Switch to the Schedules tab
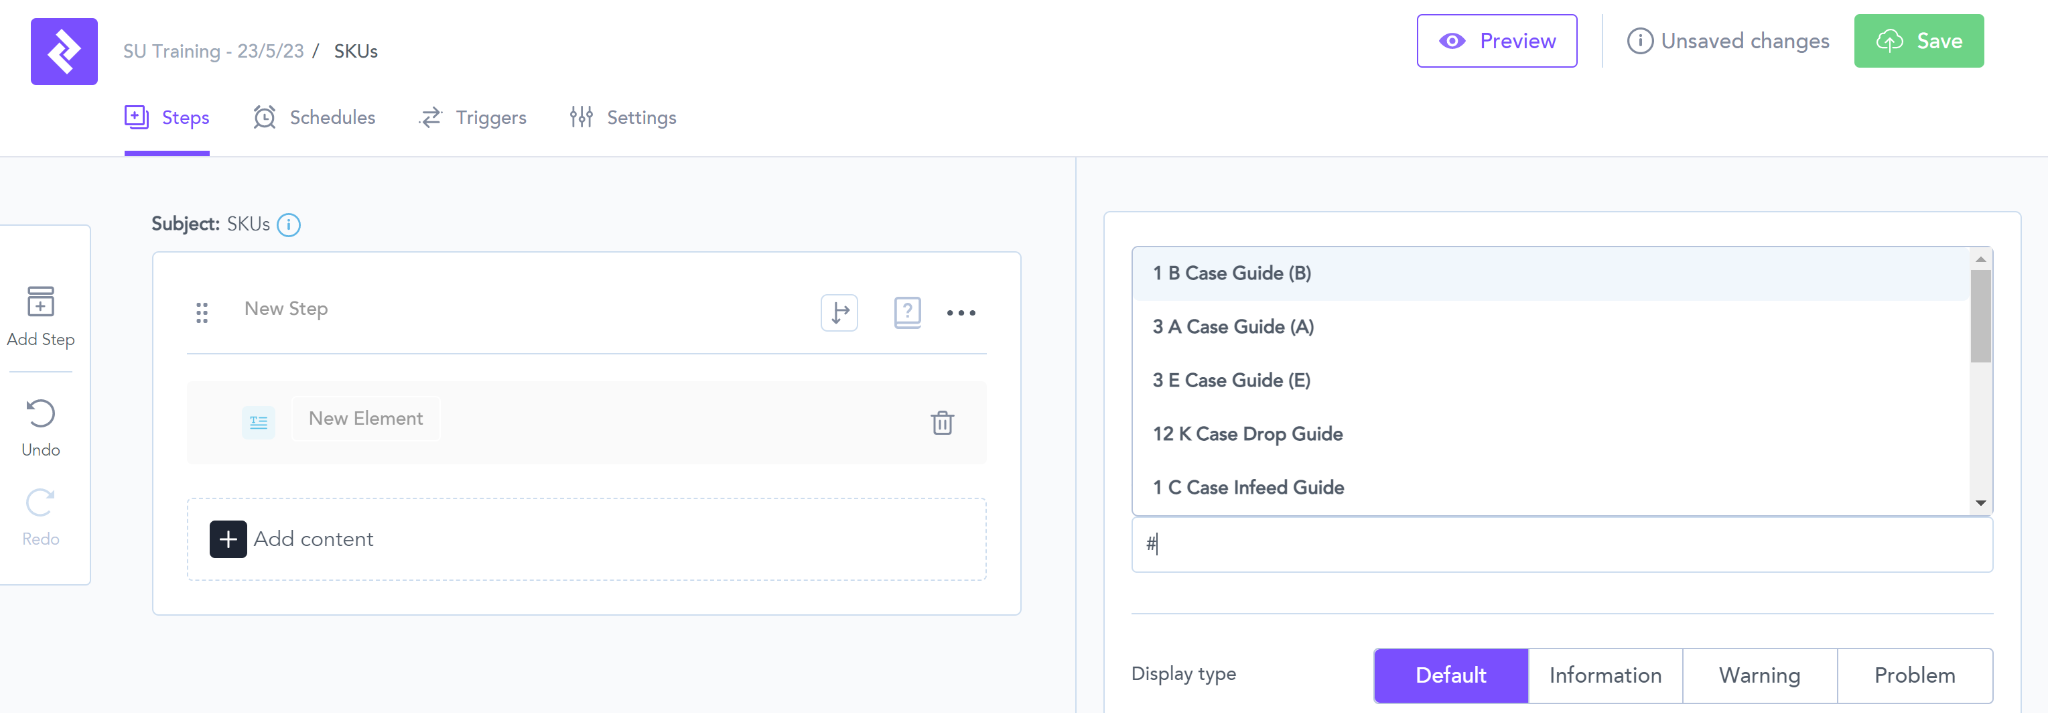This screenshot has width=2048, height=713. pos(315,118)
